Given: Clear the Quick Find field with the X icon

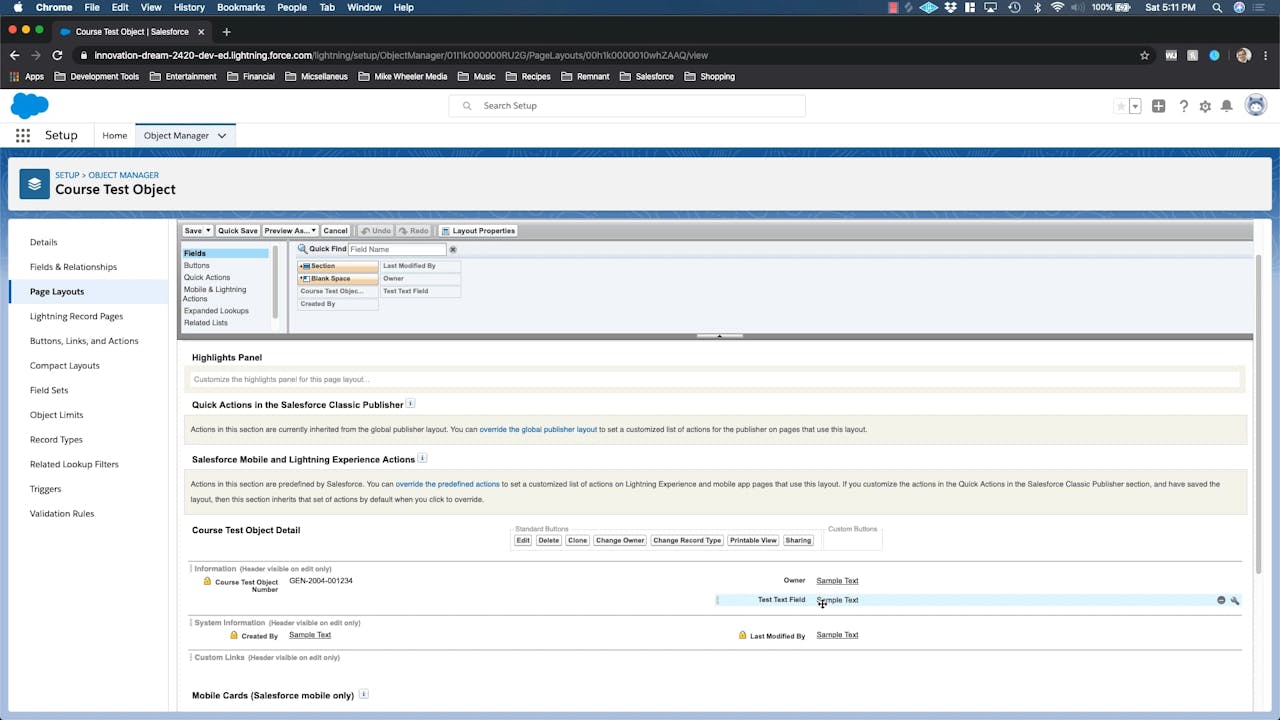Looking at the screenshot, I should point(453,249).
